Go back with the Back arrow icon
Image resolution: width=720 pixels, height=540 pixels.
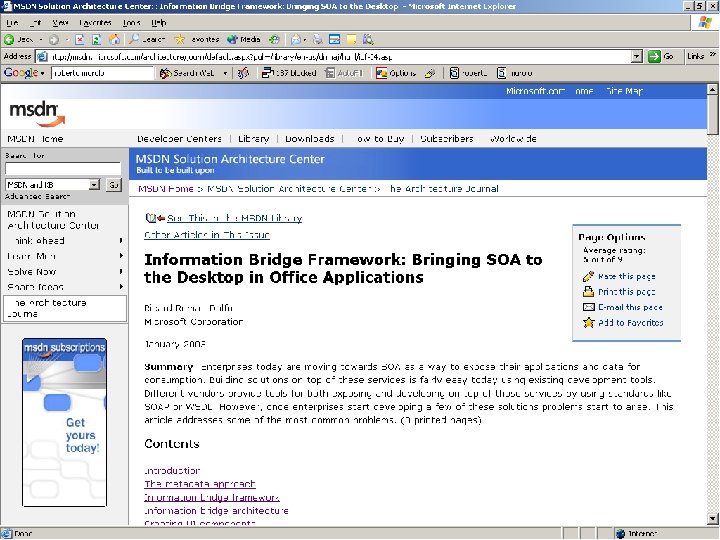point(9,39)
